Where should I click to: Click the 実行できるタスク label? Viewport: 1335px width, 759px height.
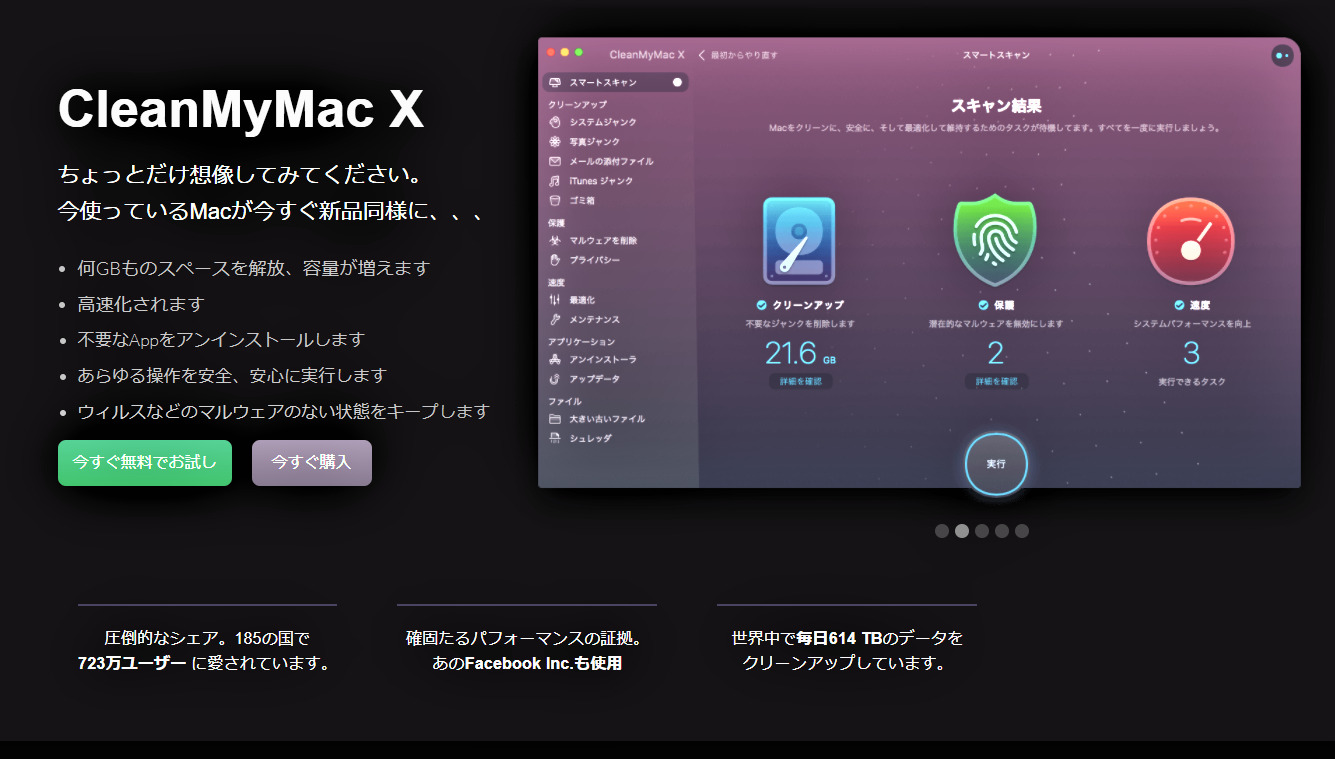(1192, 382)
